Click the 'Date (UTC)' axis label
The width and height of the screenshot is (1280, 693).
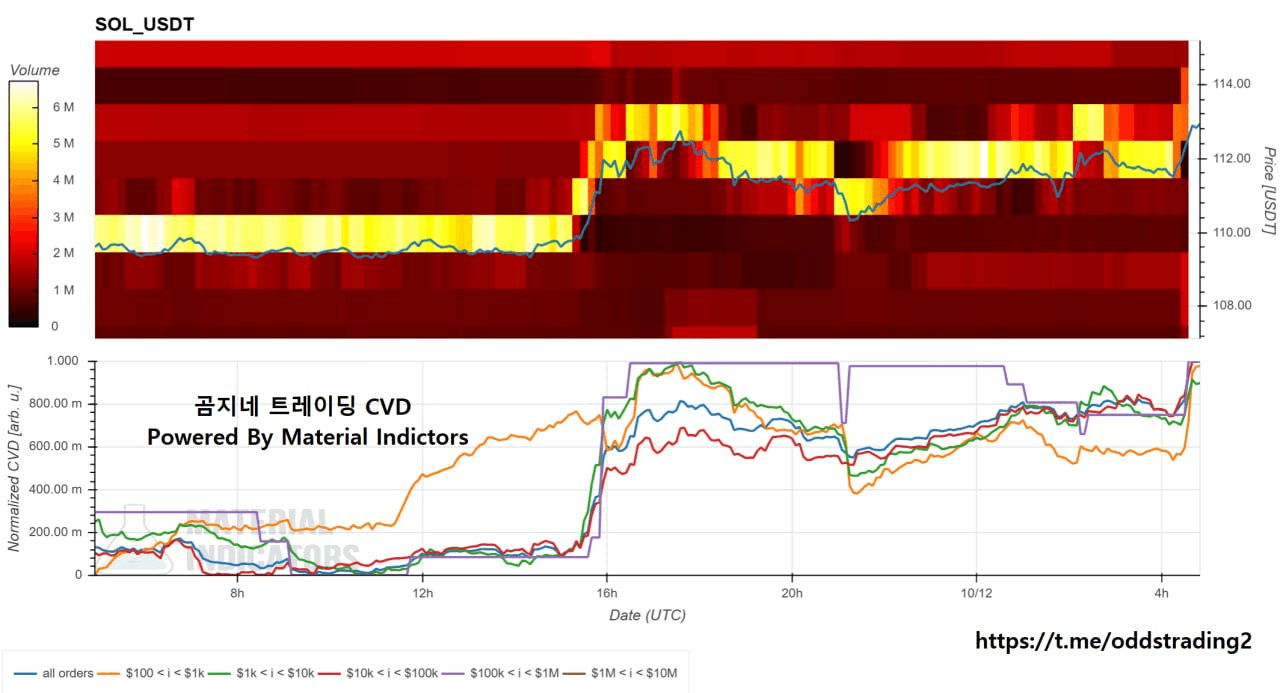[x=648, y=615]
